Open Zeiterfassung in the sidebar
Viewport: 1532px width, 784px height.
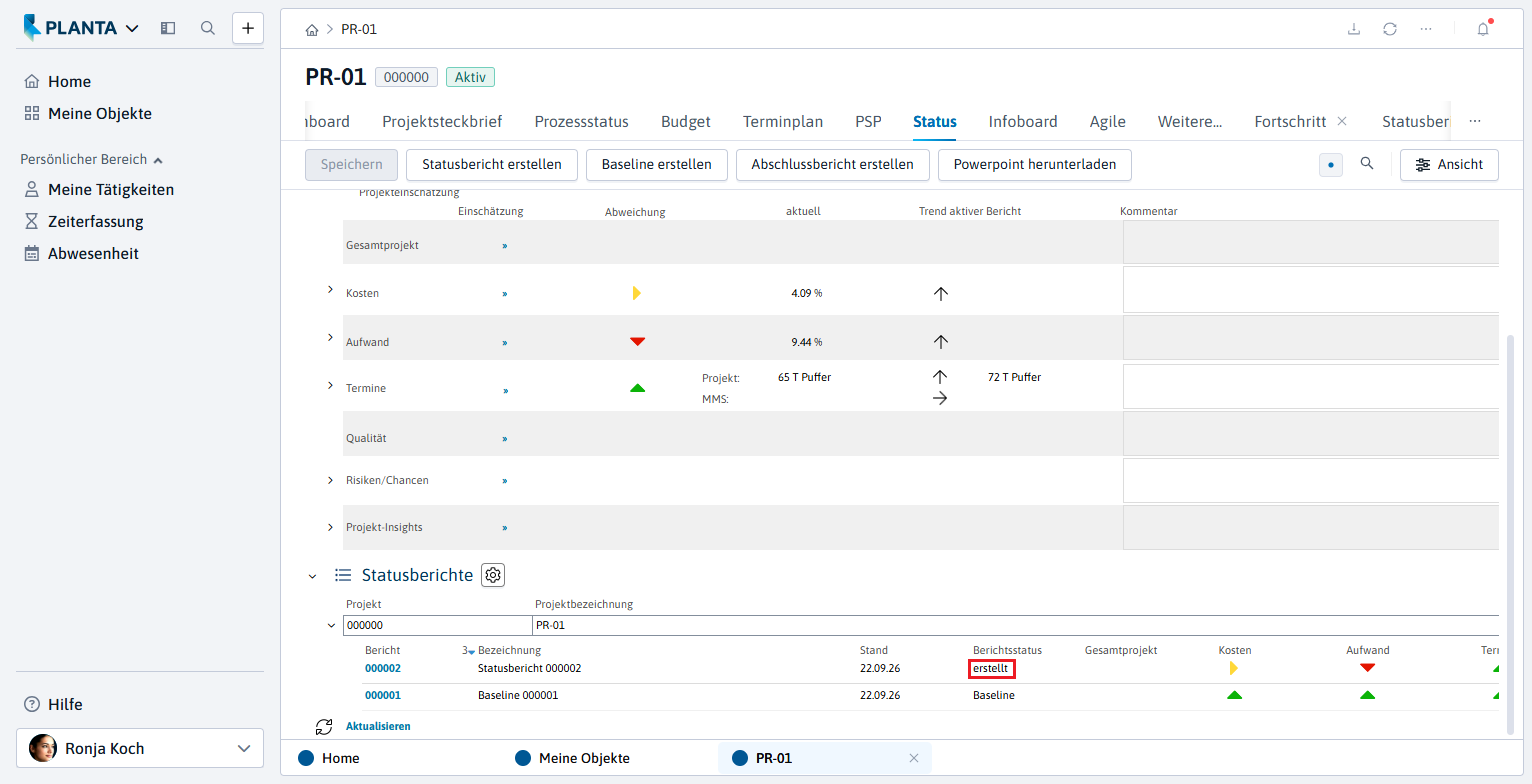(96, 222)
